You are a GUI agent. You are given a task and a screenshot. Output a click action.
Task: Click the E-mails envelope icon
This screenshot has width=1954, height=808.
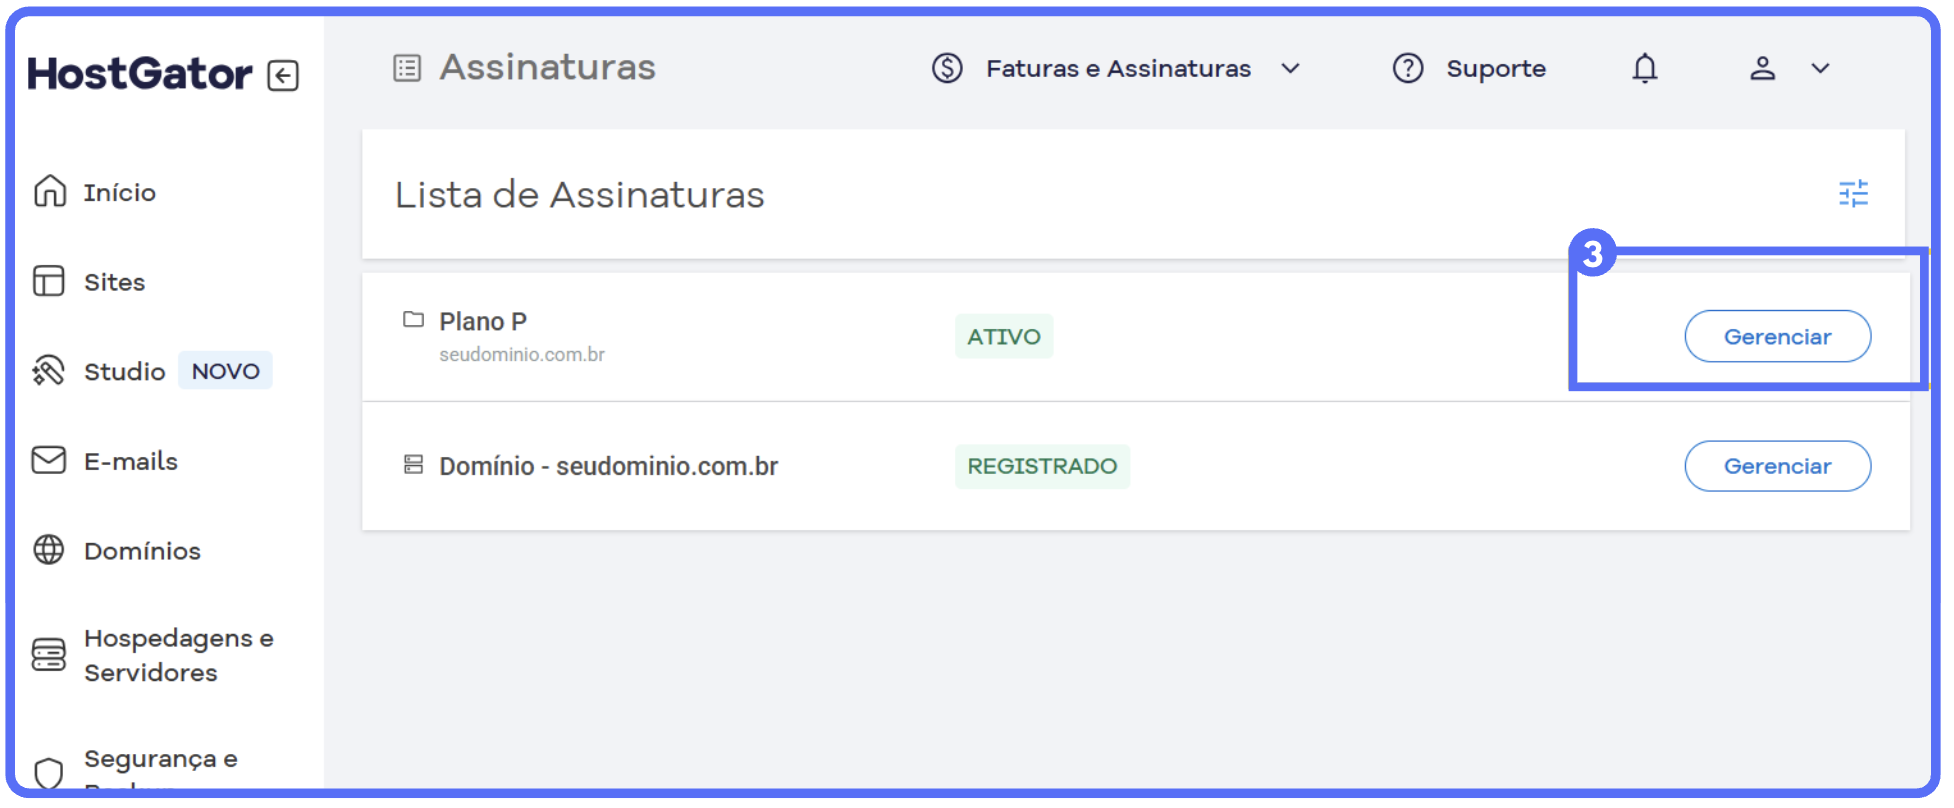click(49, 460)
